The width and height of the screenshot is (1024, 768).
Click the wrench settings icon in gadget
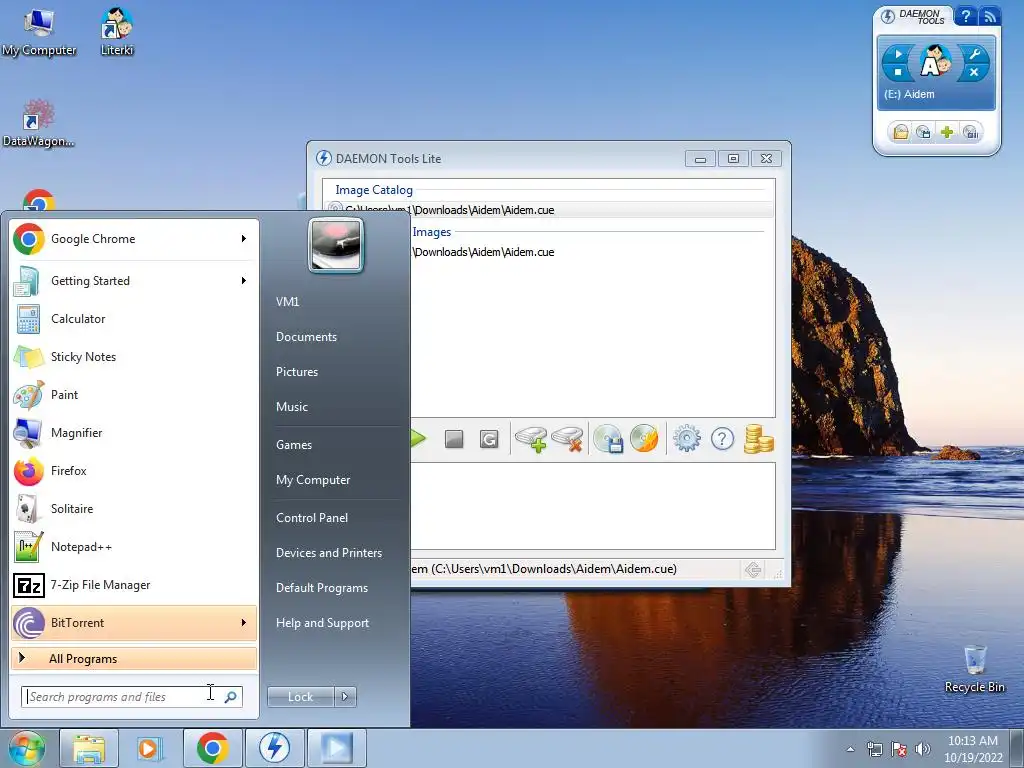coord(974,54)
